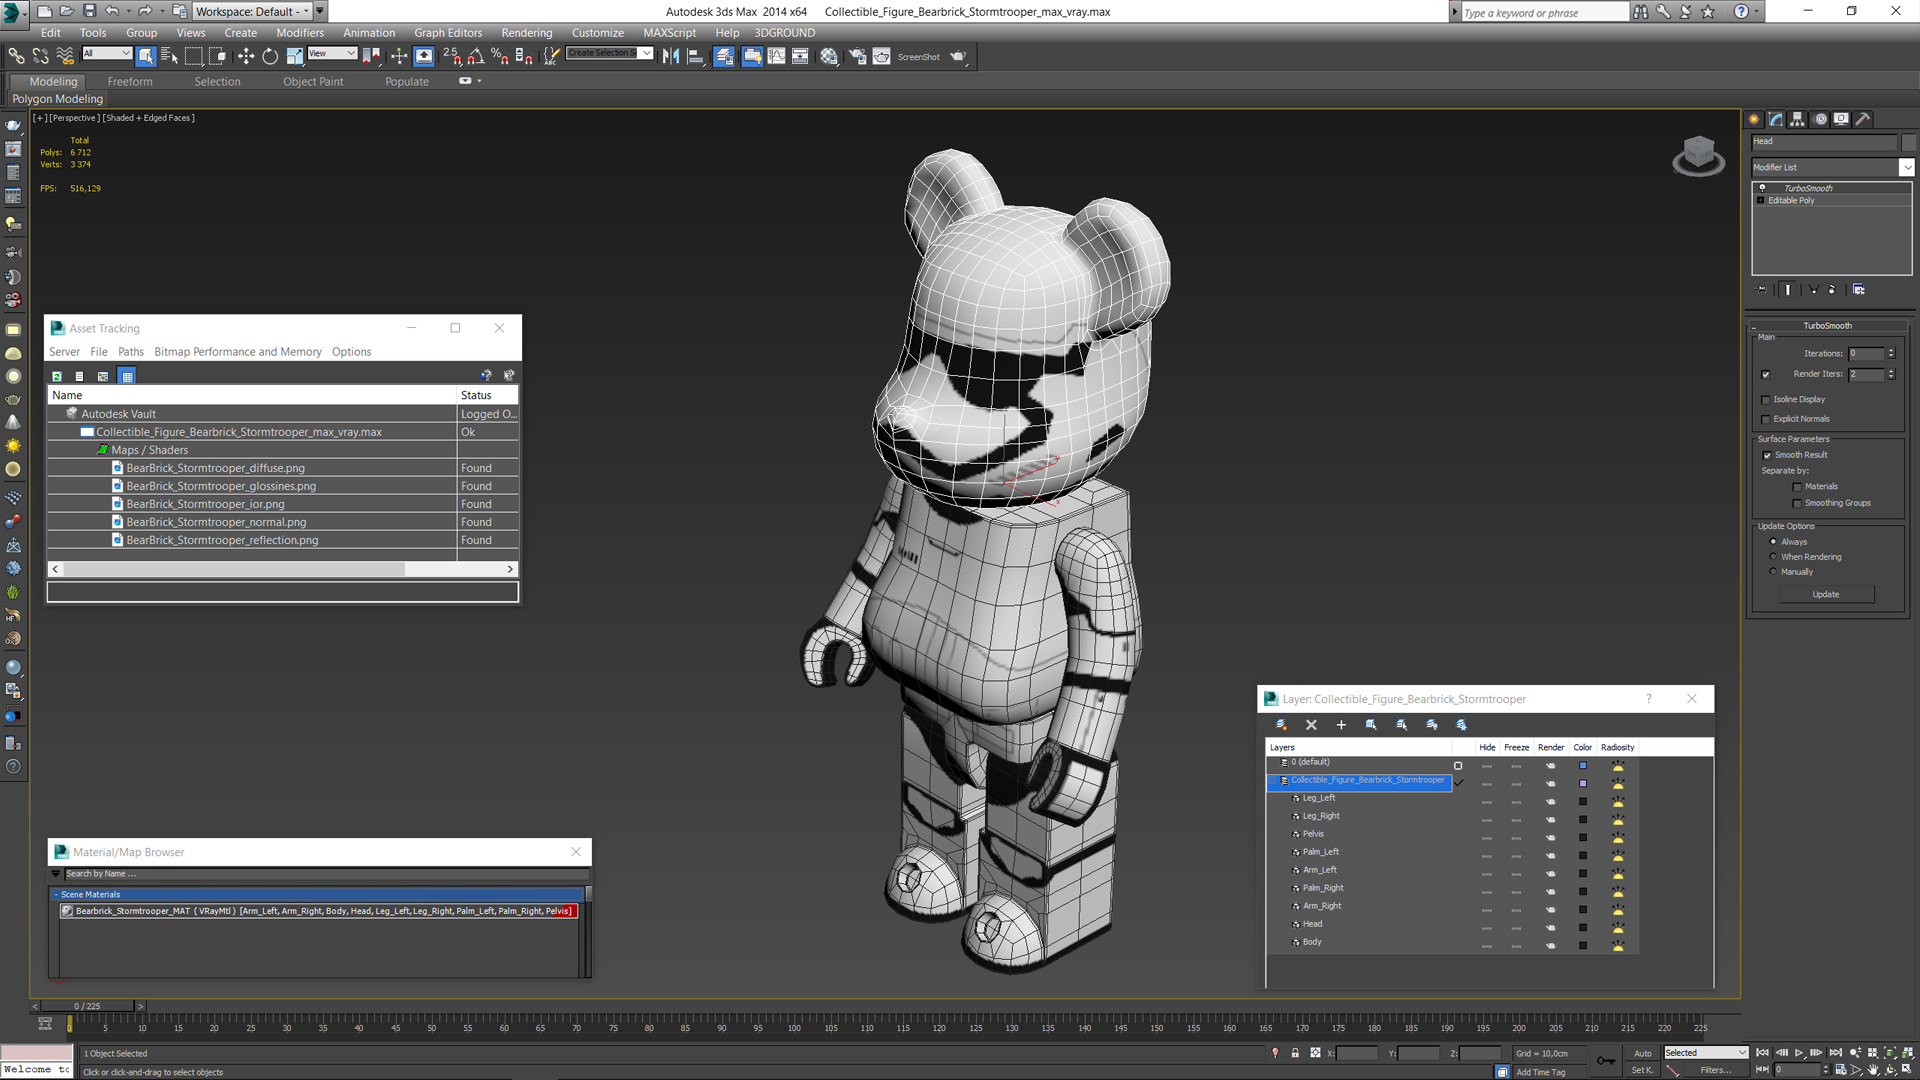Click the Iterations value field
The image size is (1920, 1080).
1866,354
